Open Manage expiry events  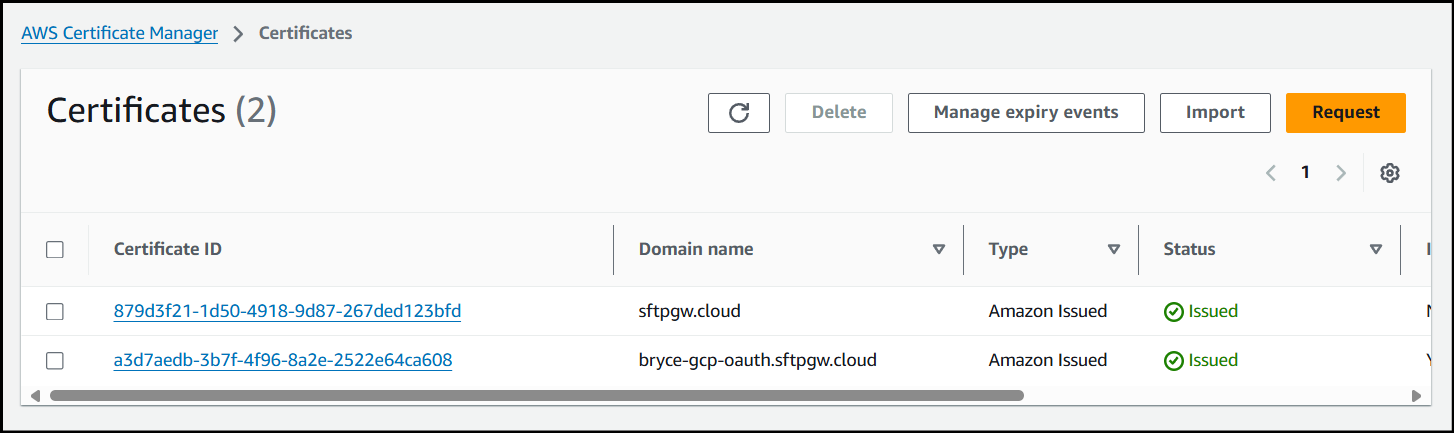[1025, 113]
